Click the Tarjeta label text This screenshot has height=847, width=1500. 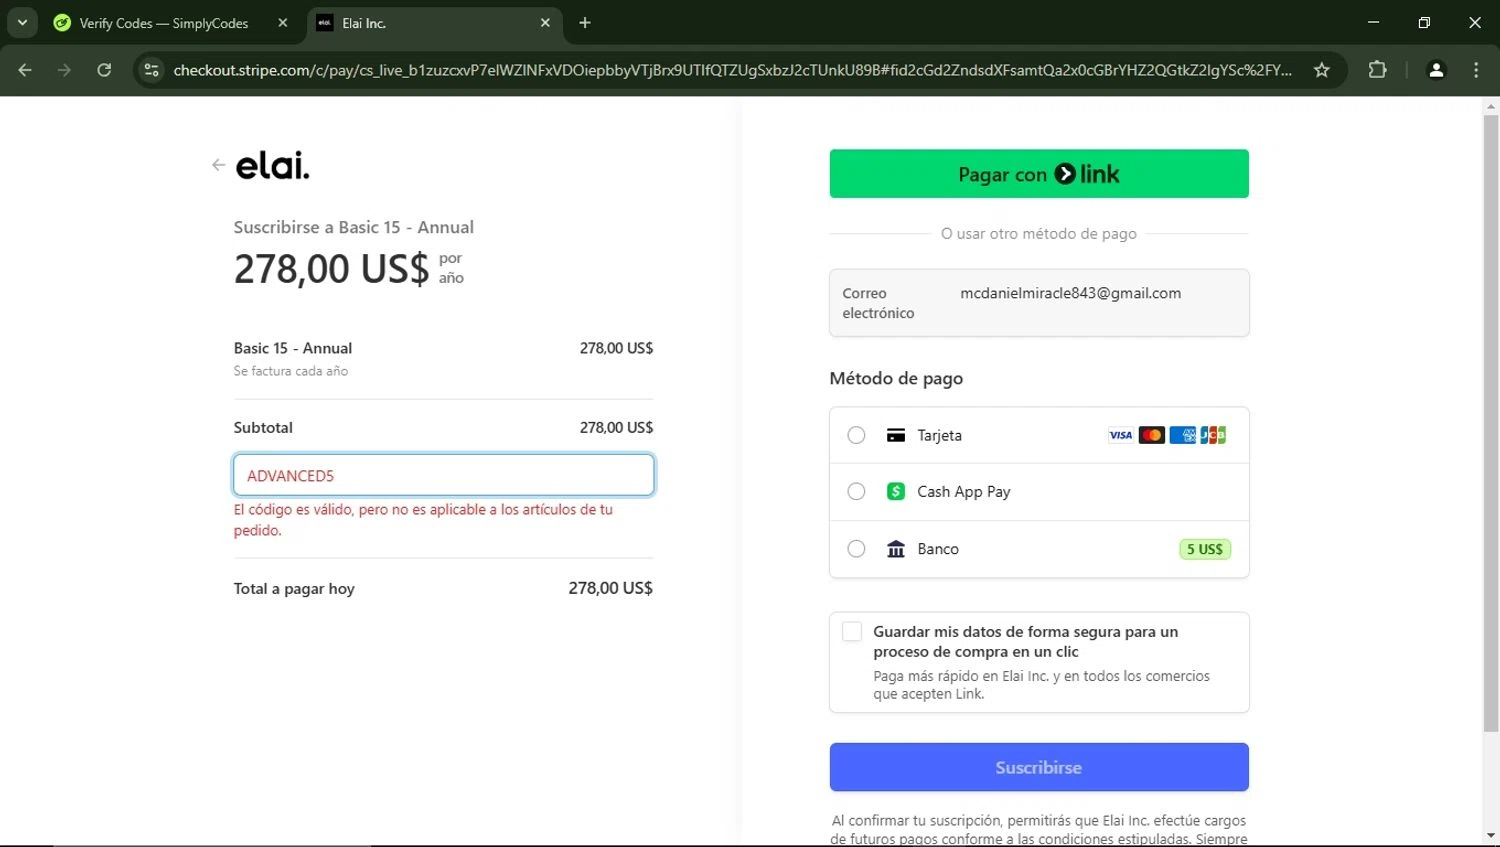pos(940,435)
